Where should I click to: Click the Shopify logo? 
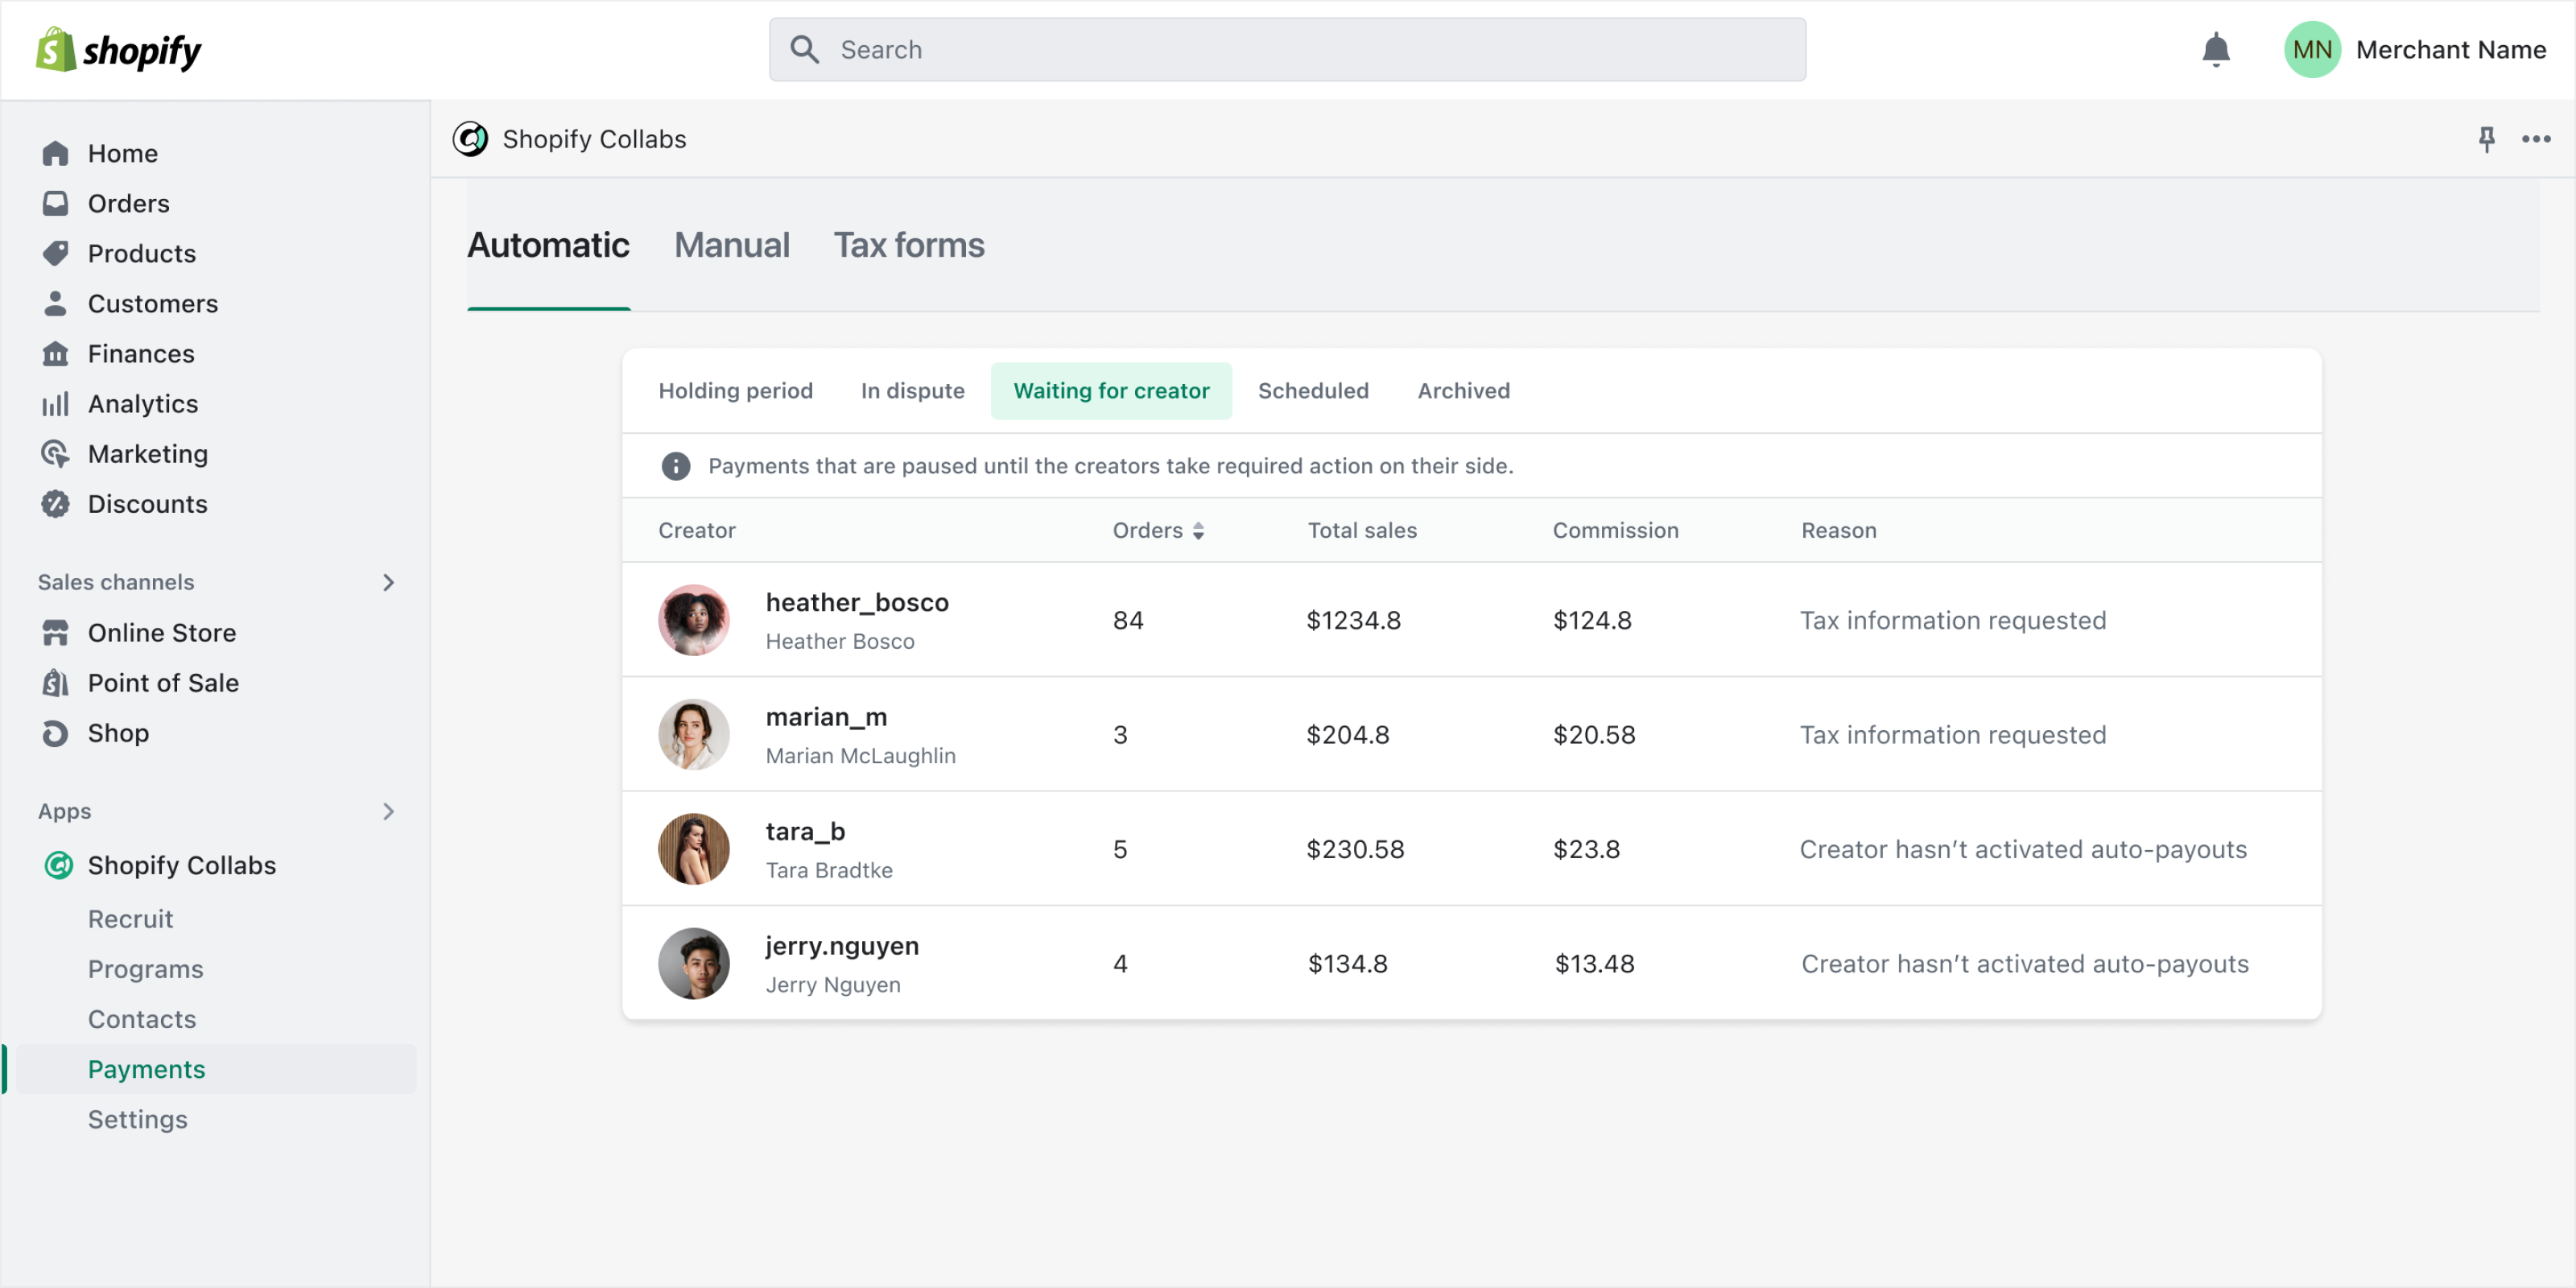[118, 50]
